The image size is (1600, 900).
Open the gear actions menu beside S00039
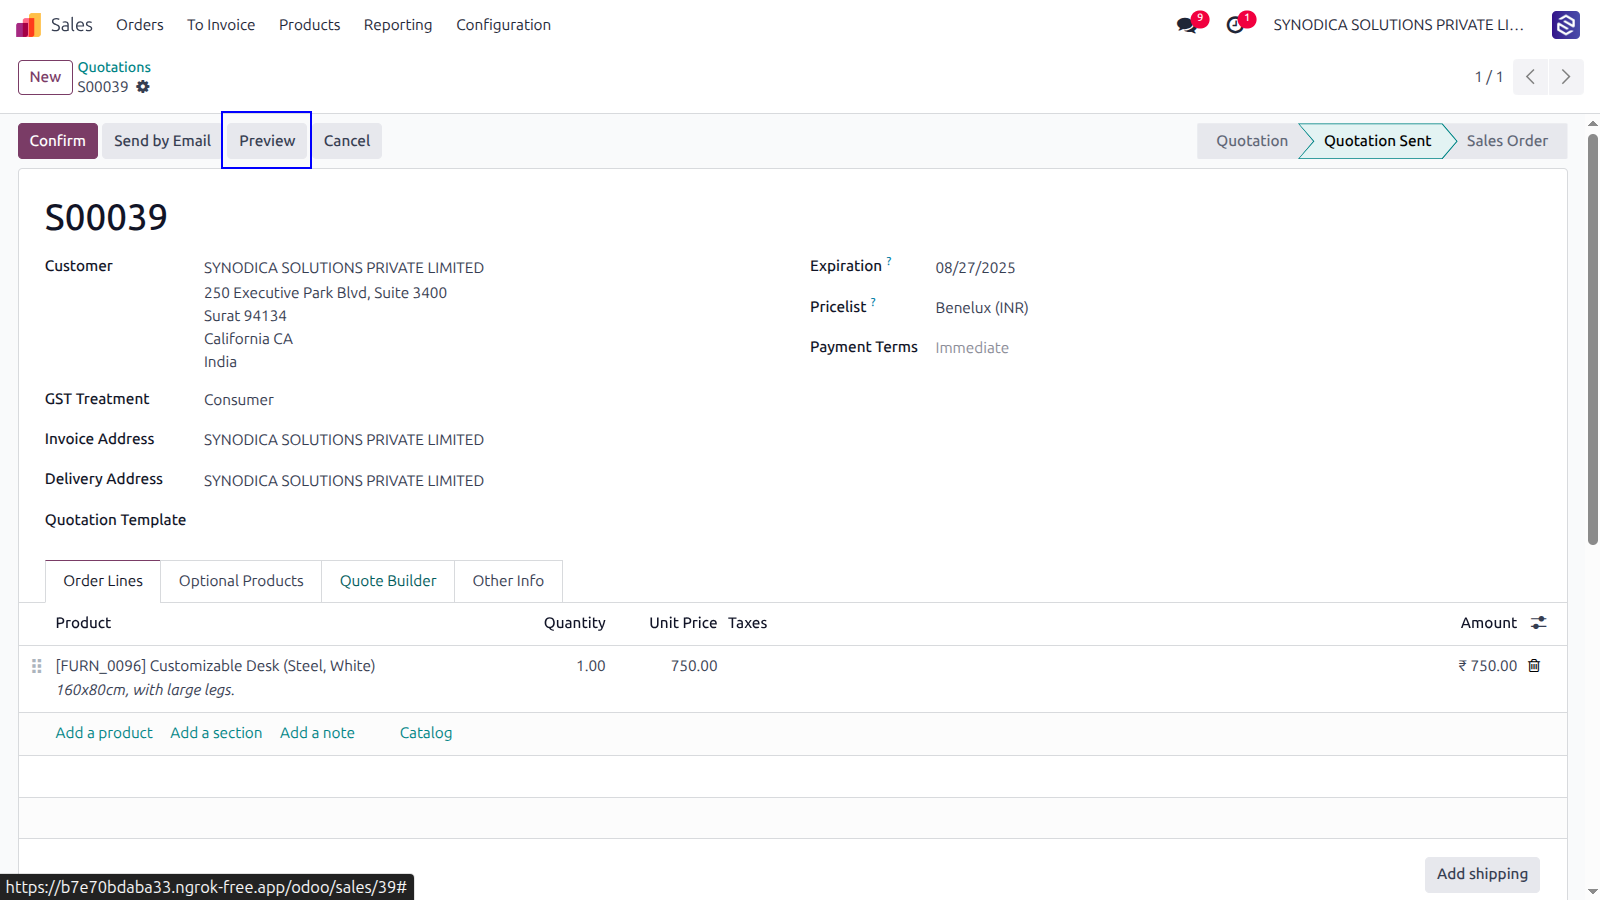[143, 87]
